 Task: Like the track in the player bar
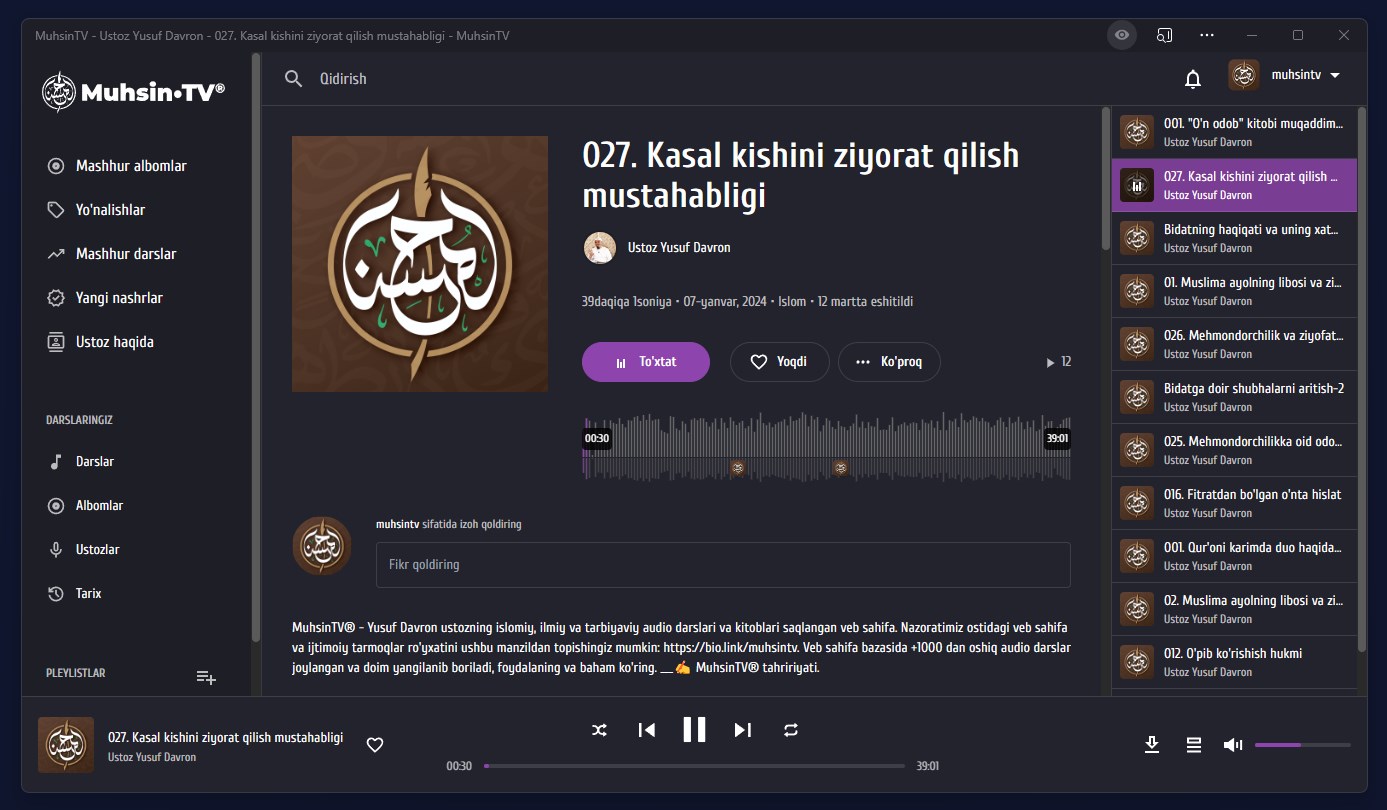click(x=375, y=745)
